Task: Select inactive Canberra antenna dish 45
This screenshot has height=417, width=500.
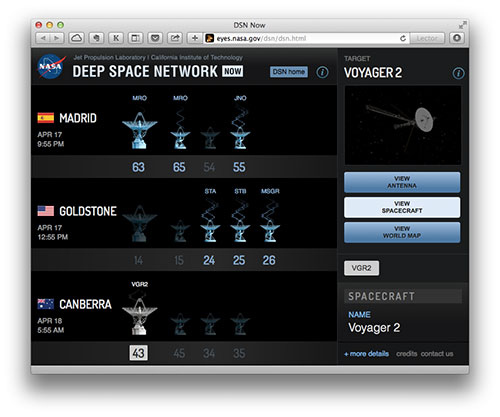Action: tap(180, 324)
